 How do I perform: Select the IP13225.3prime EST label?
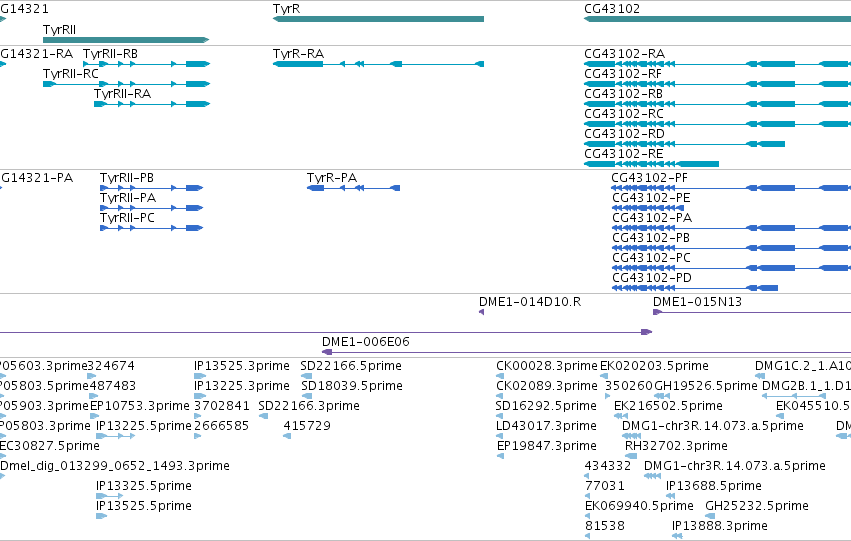click(242, 386)
